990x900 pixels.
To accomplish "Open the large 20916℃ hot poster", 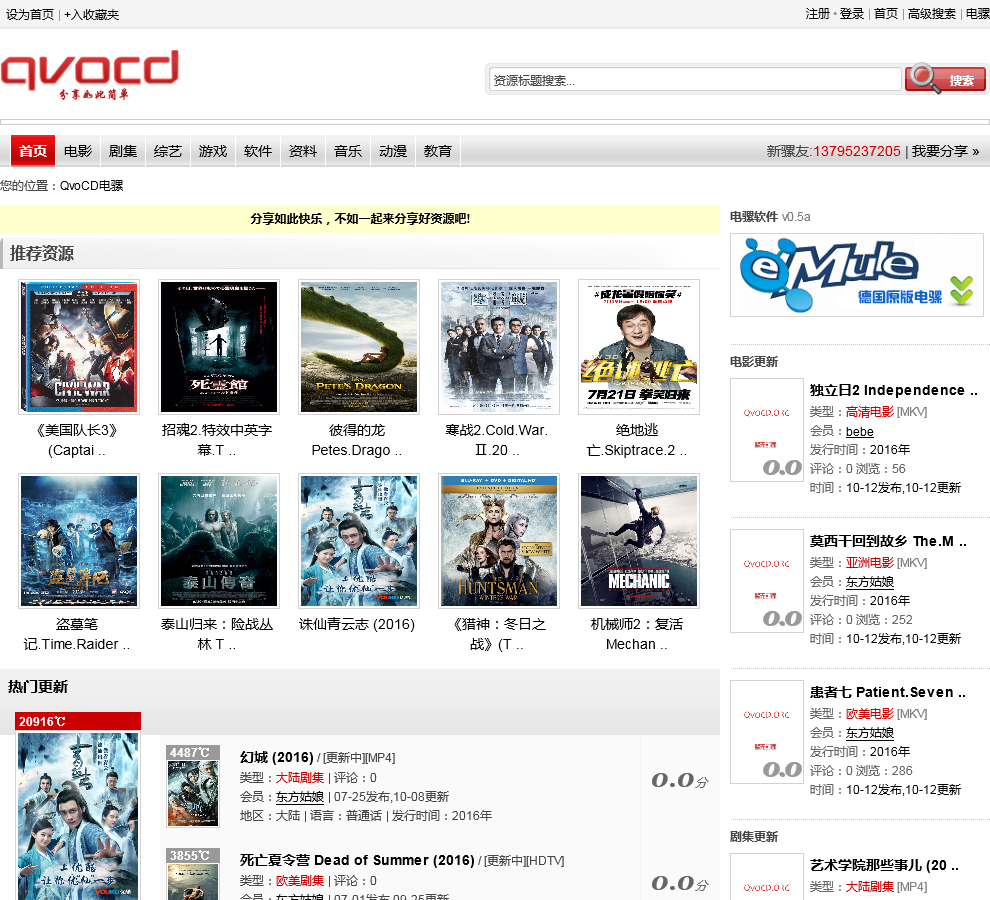I will click(x=78, y=815).
